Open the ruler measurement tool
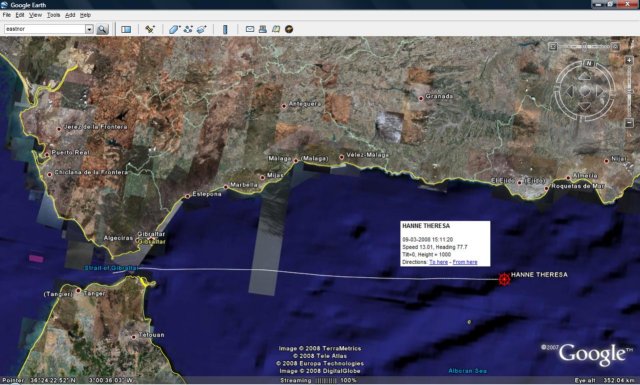 coord(225,29)
